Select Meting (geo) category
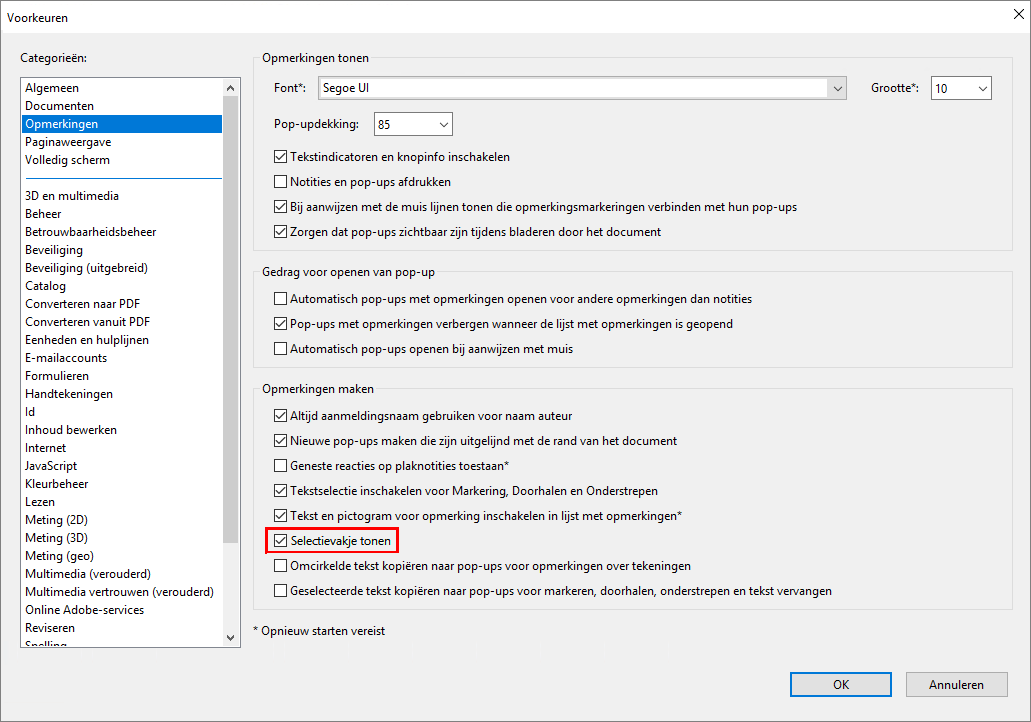Image resolution: width=1031 pixels, height=722 pixels. pyautogui.click(x=122, y=556)
